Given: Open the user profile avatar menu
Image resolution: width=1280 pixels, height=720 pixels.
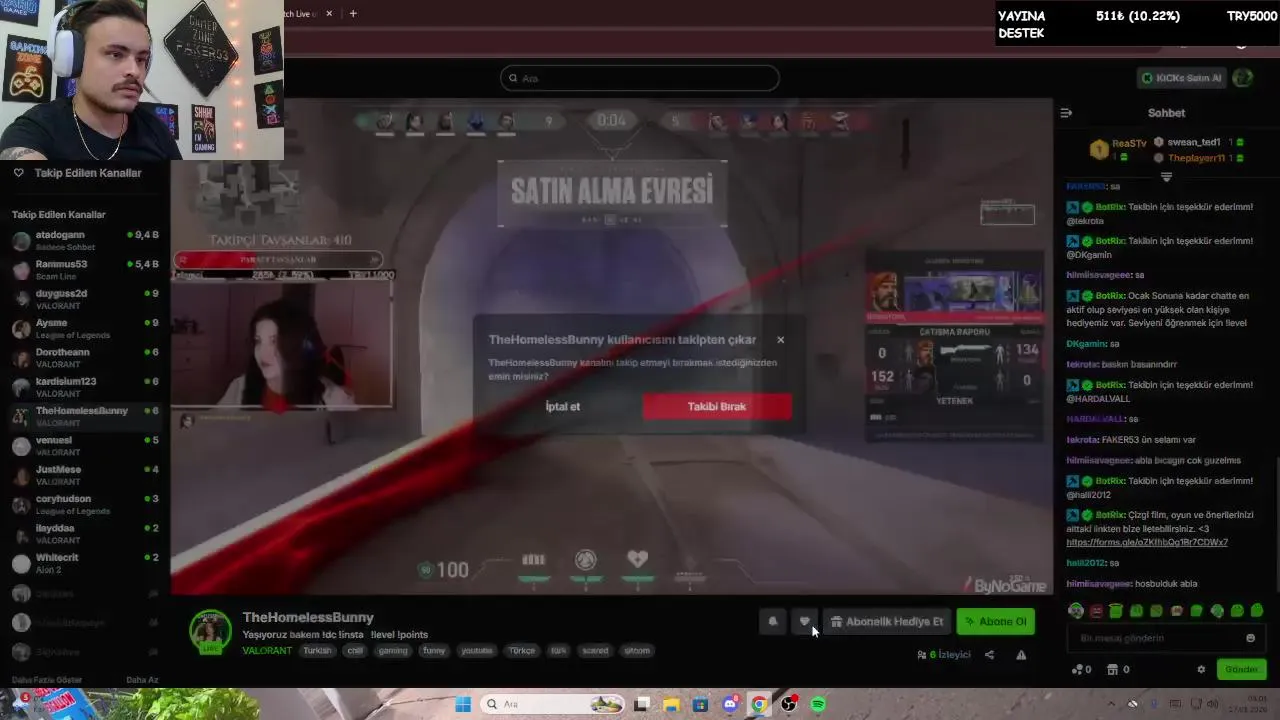Looking at the screenshot, I should (1243, 78).
